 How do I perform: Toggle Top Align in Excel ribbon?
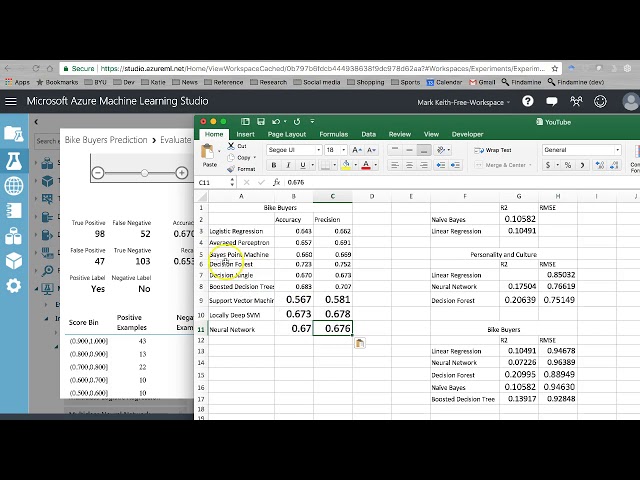(x=395, y=150)
